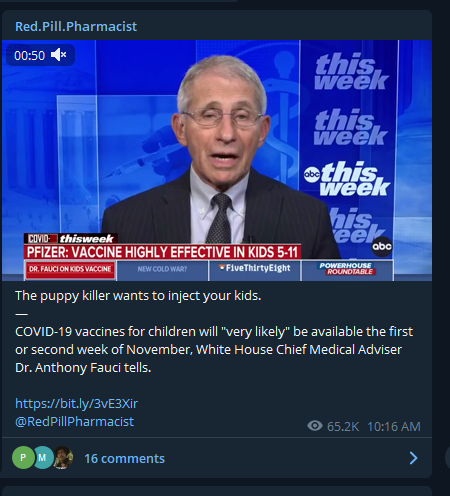
Task: Click the Powerhouse Roundtable segment tab in the video
Action: [x=348, y=269]
